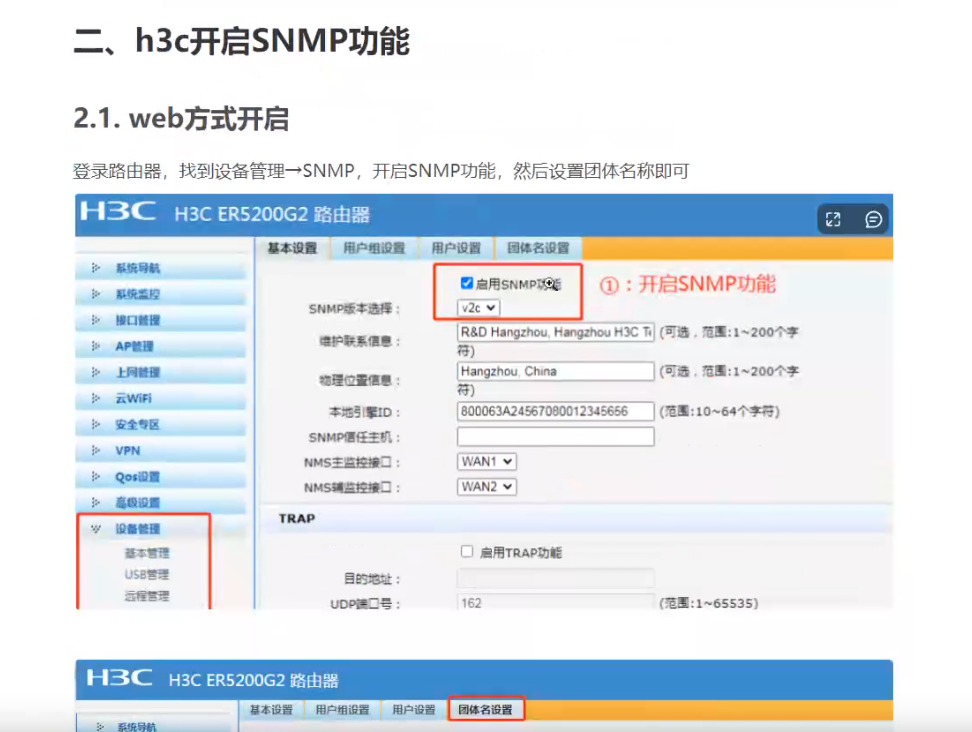Select 基本设置 tab in second router screenshot

coord(271,710)
